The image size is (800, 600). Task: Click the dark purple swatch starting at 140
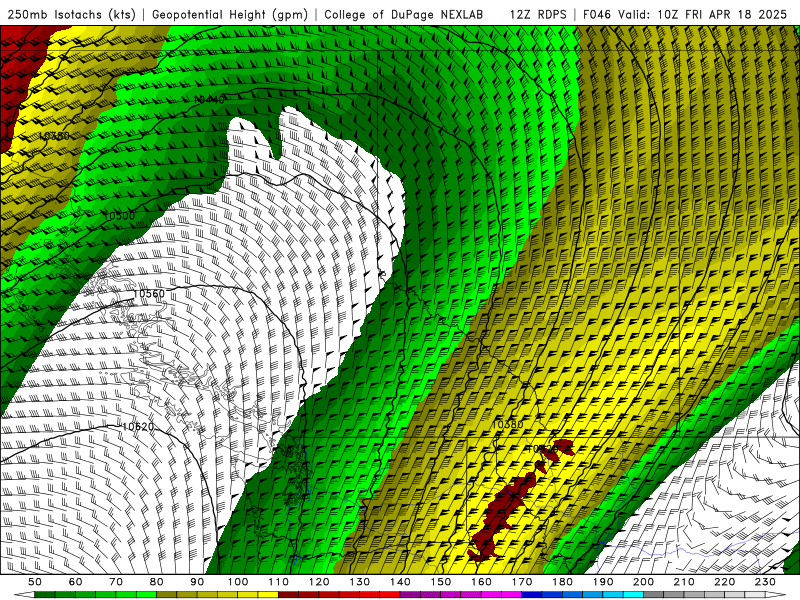coord(410,595)
